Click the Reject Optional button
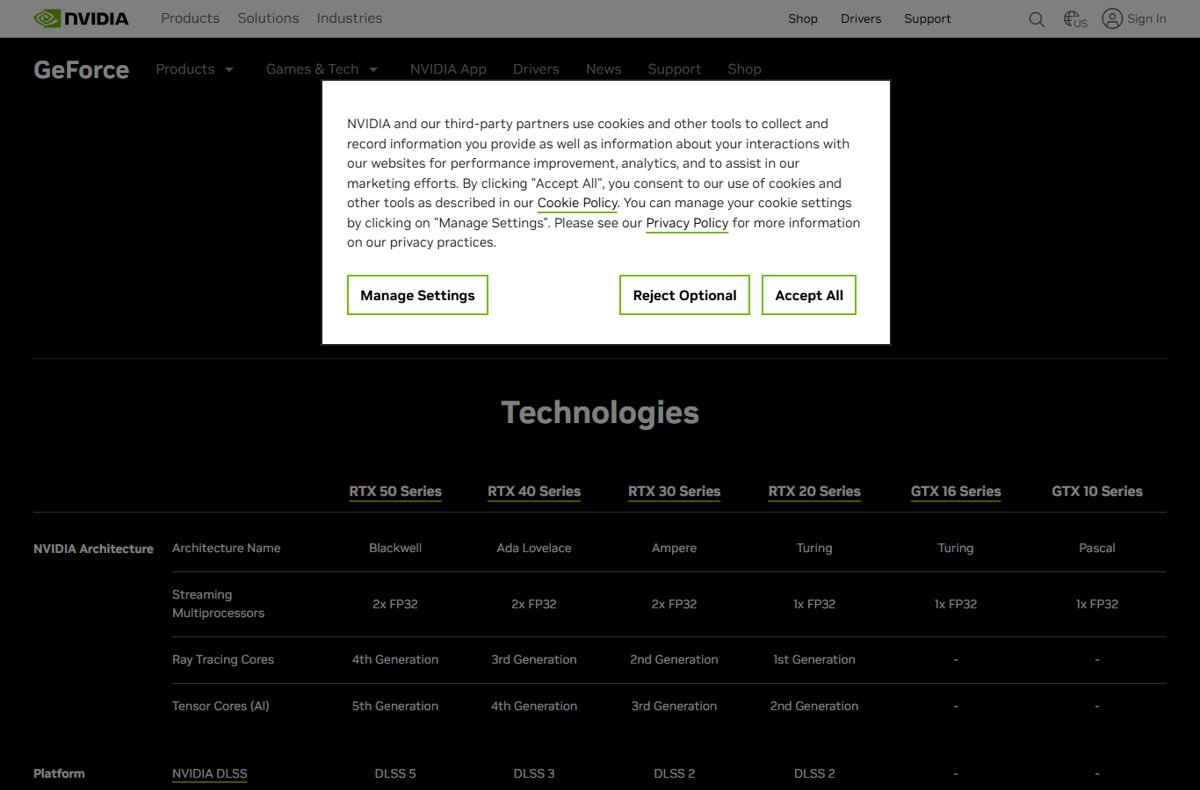1200x790 pixels. (685, 295)
